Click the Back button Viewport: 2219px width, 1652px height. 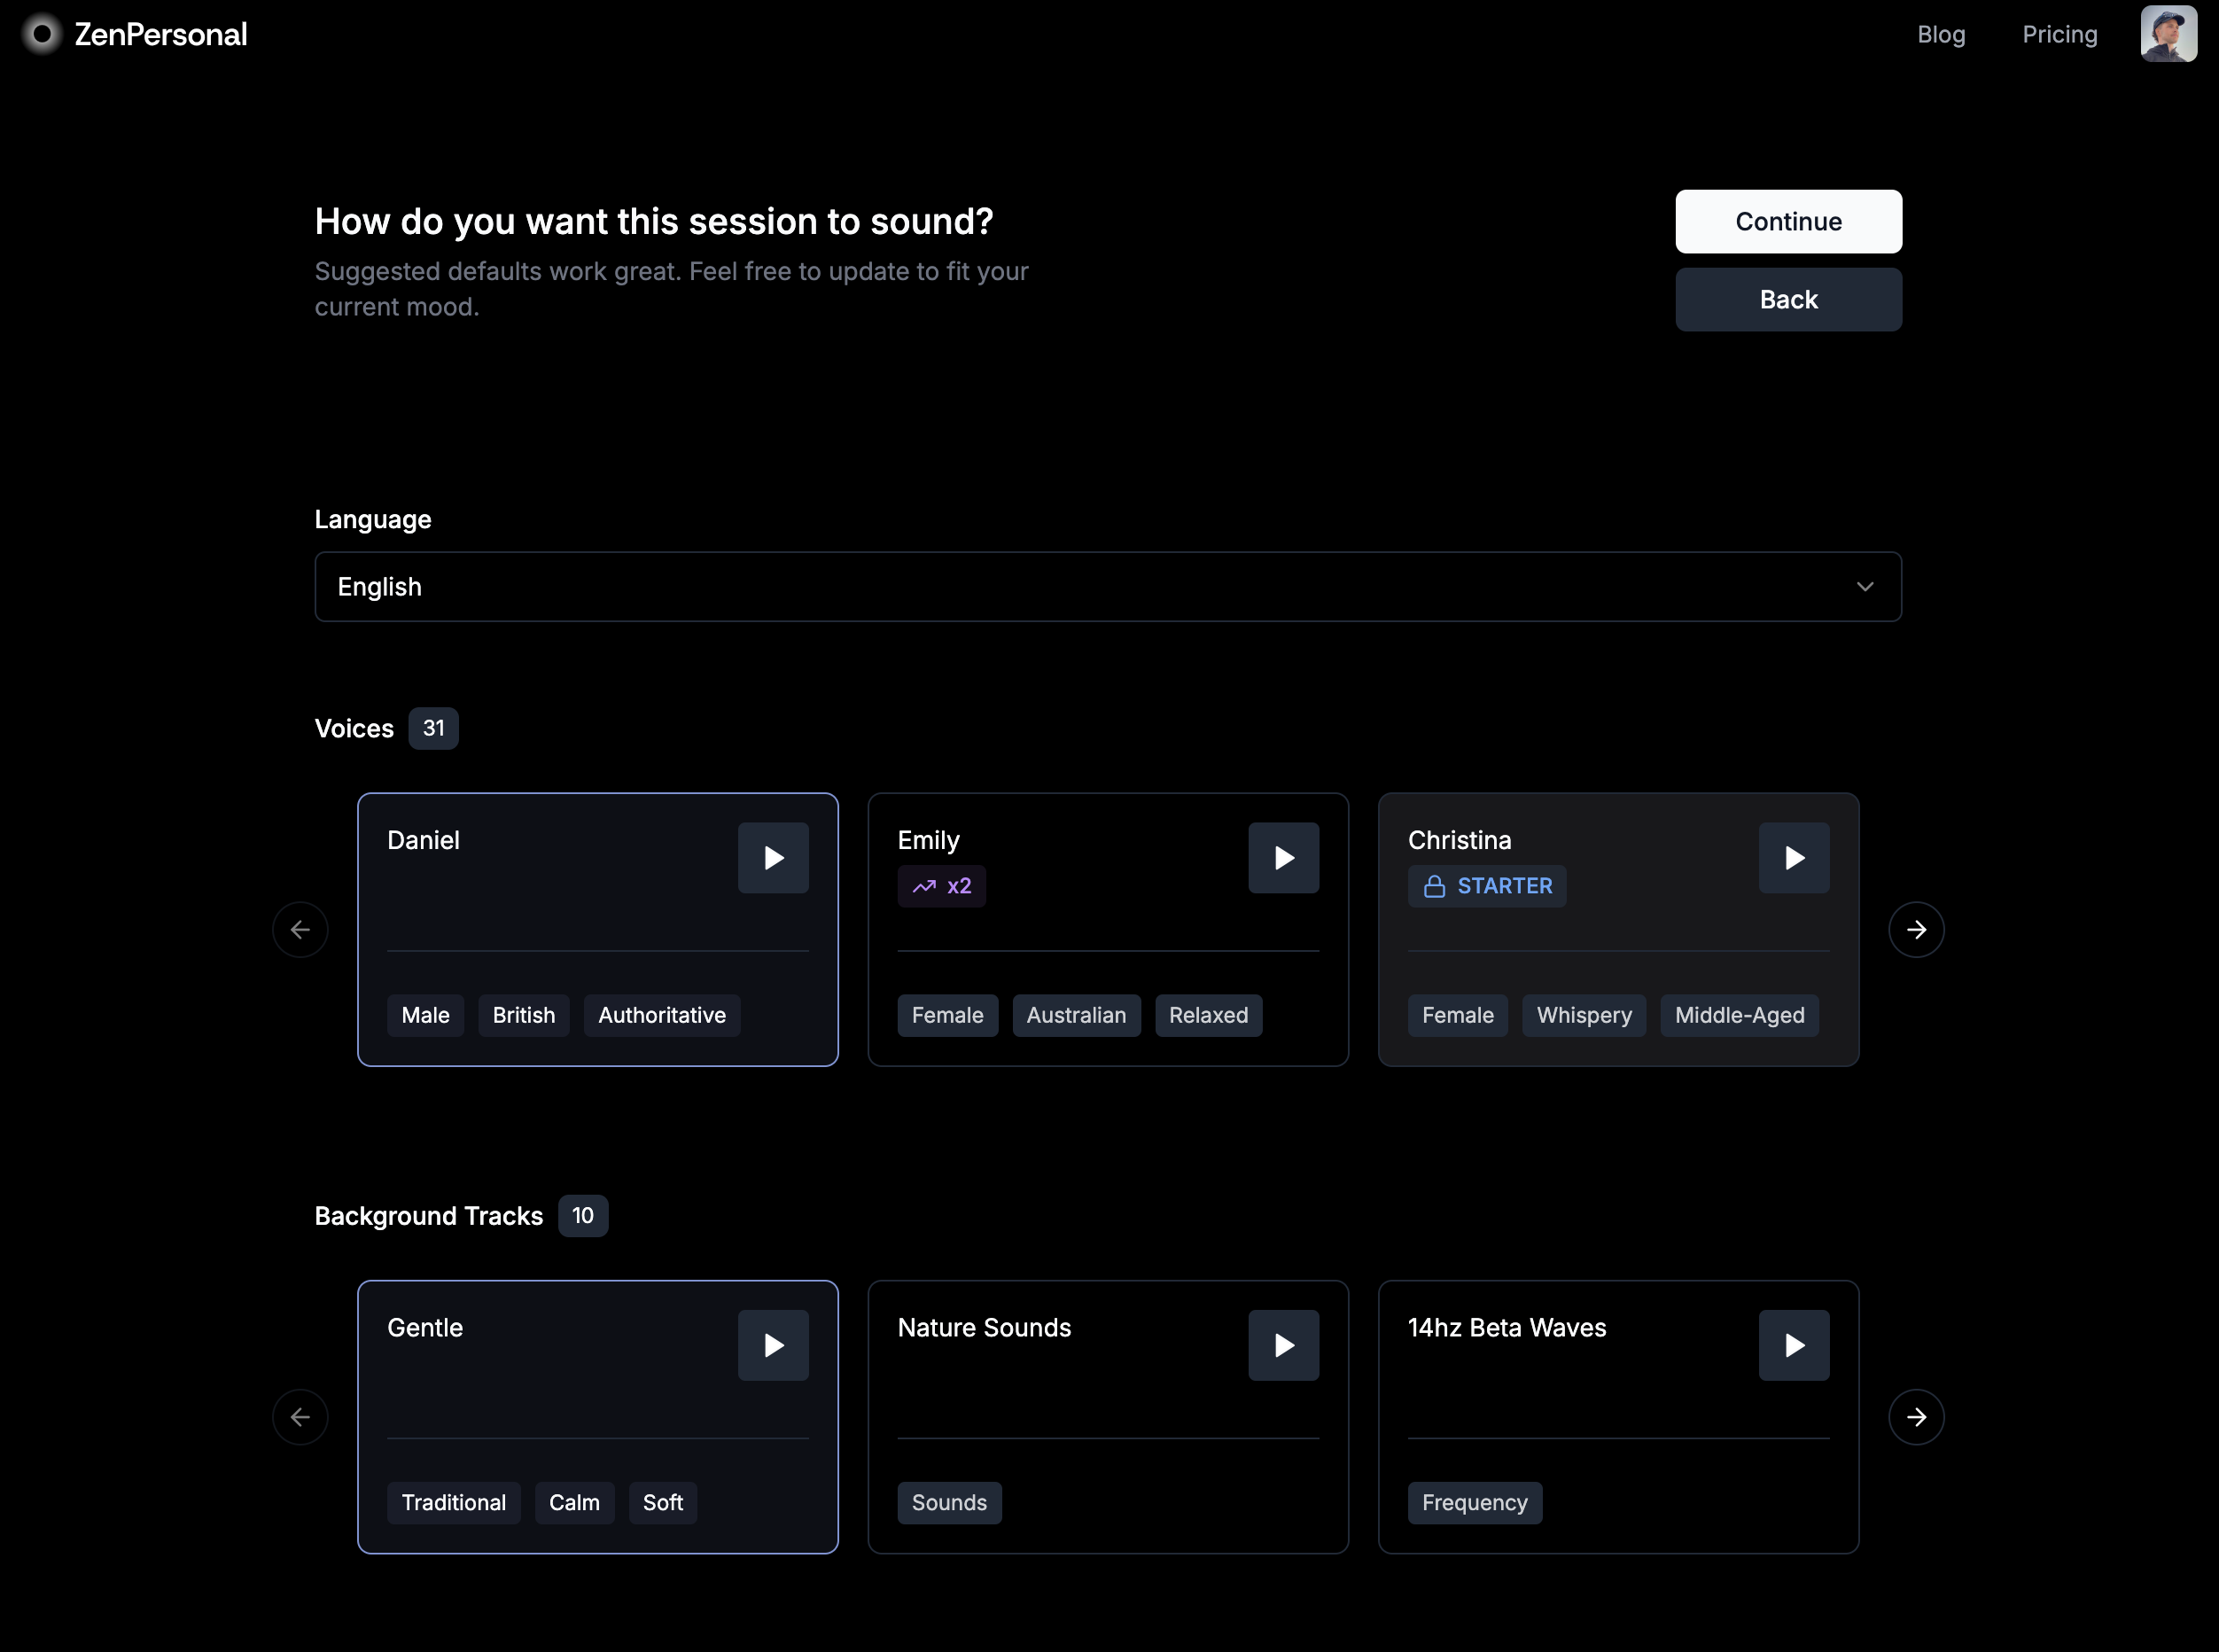[1787, 299]
